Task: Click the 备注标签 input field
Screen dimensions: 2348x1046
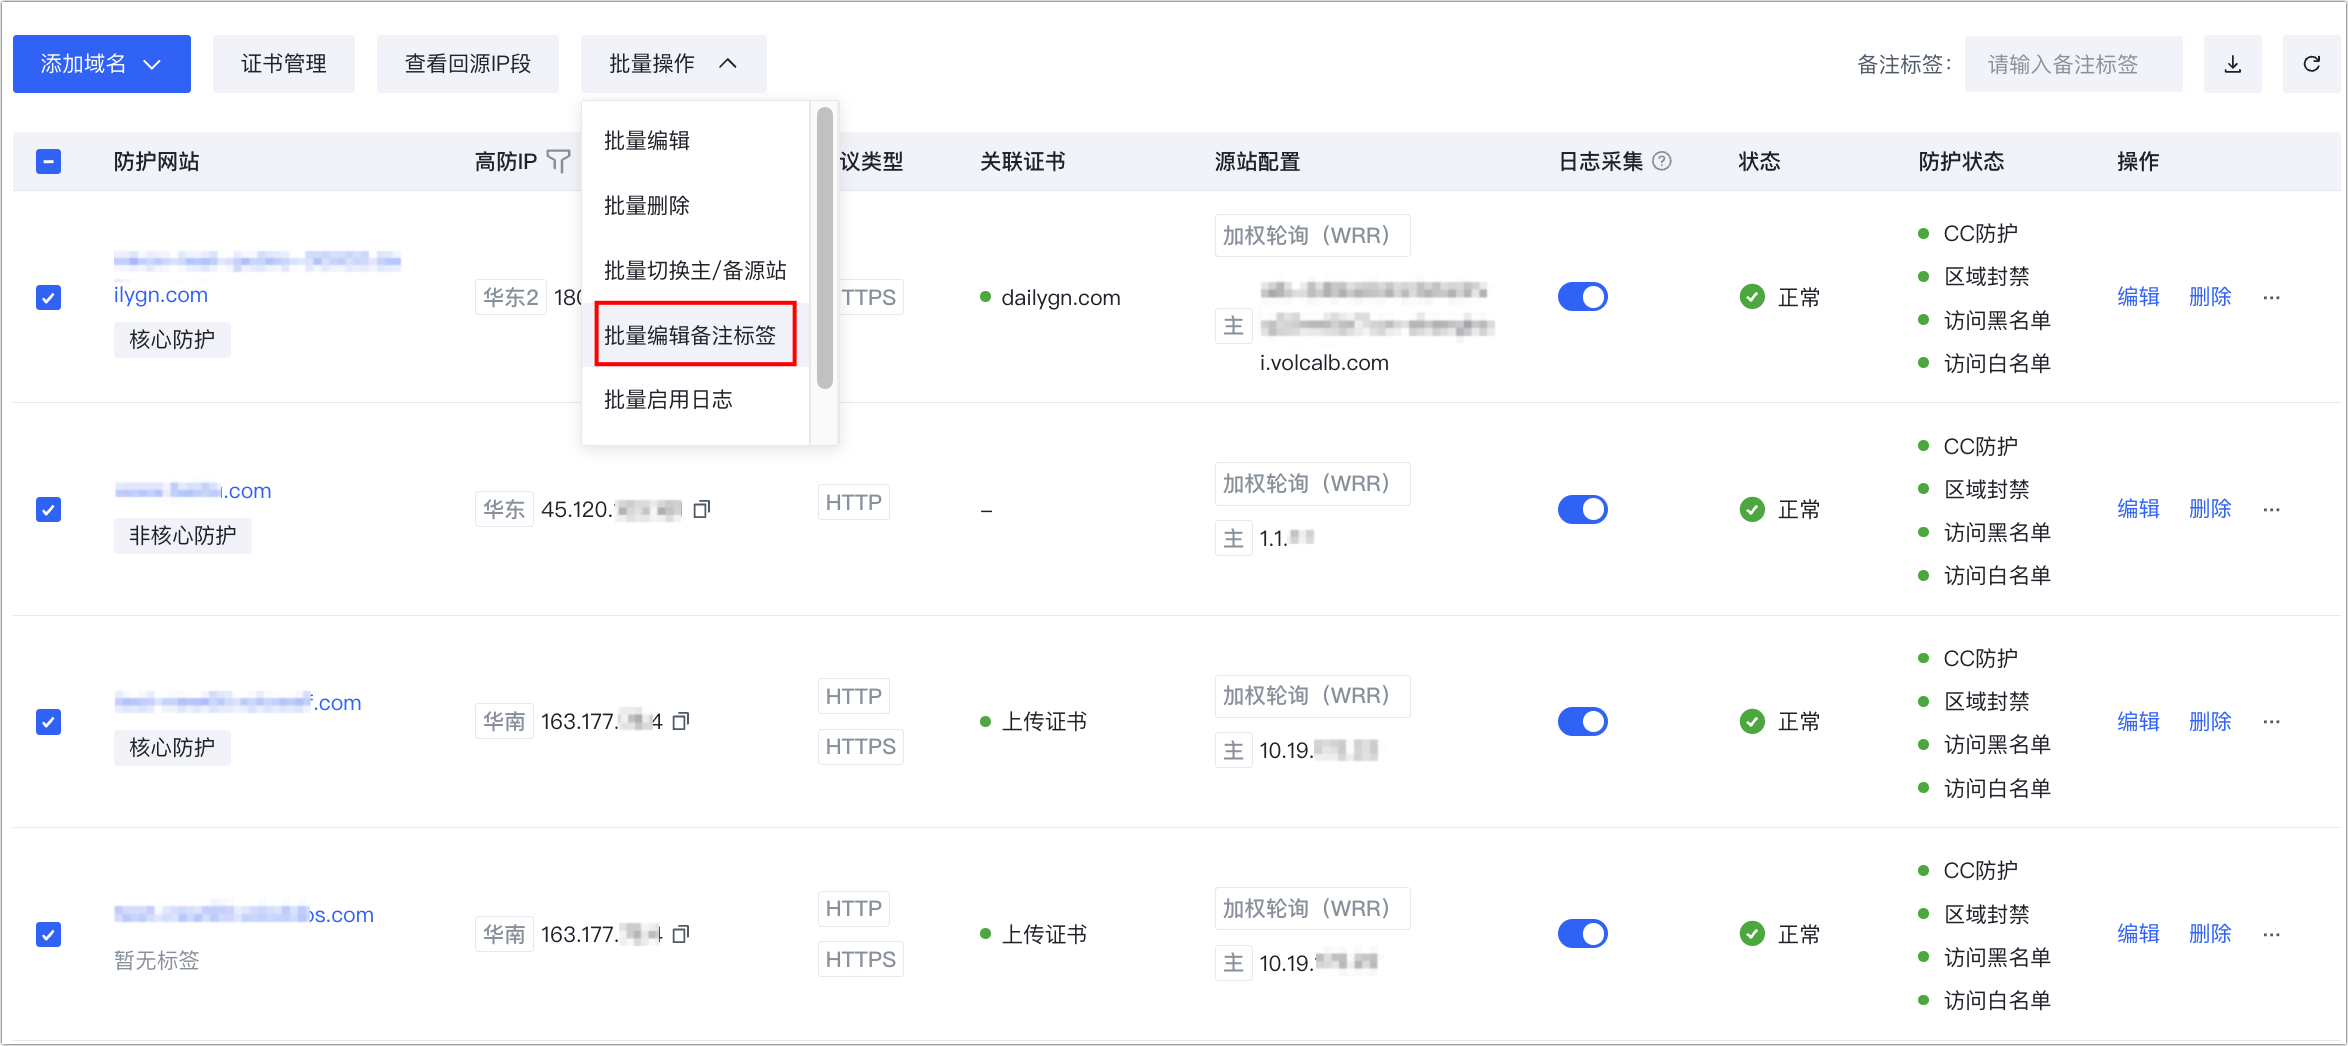Action: pyautogui.click(x=2073, y=64)
